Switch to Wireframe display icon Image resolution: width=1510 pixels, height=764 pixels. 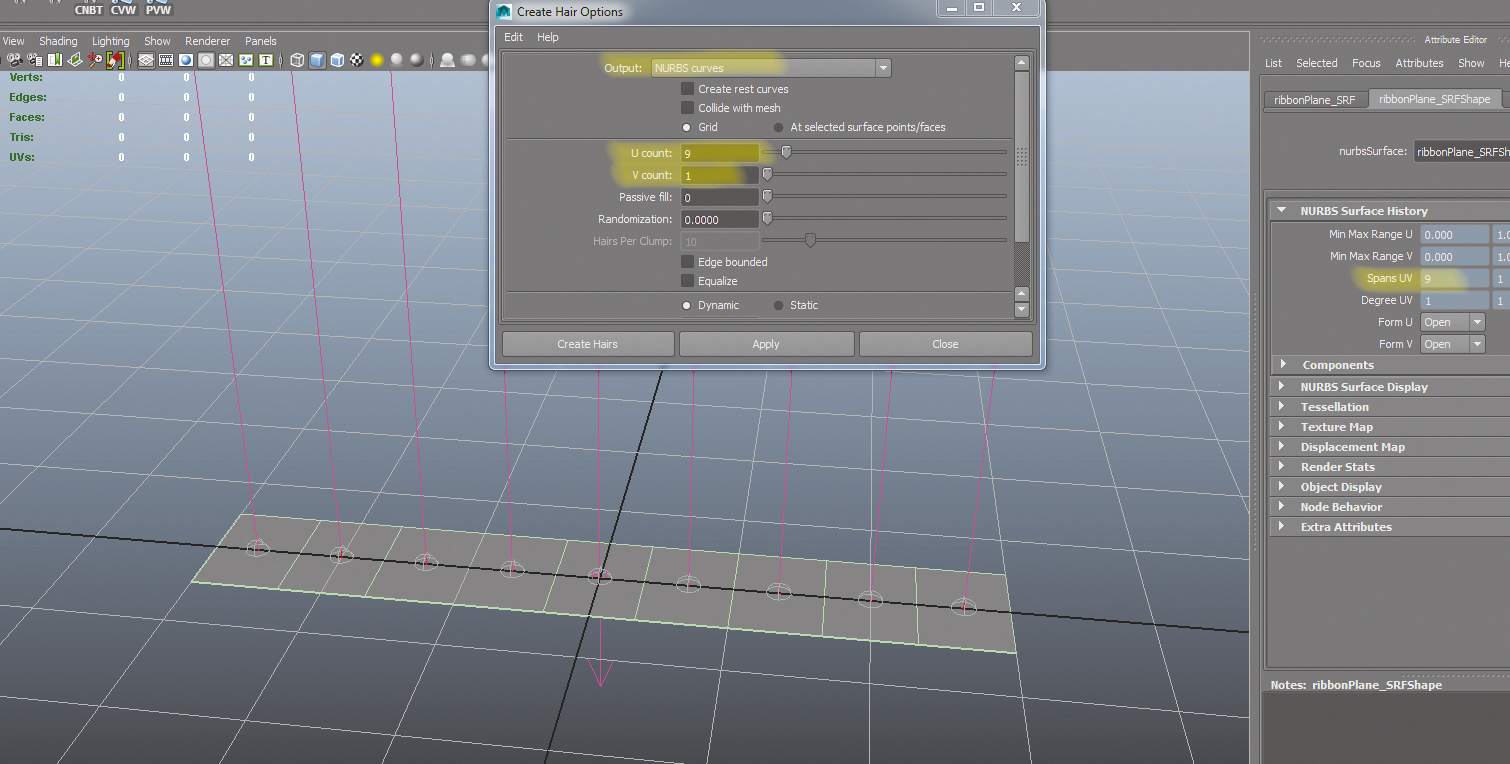(297, 60)
